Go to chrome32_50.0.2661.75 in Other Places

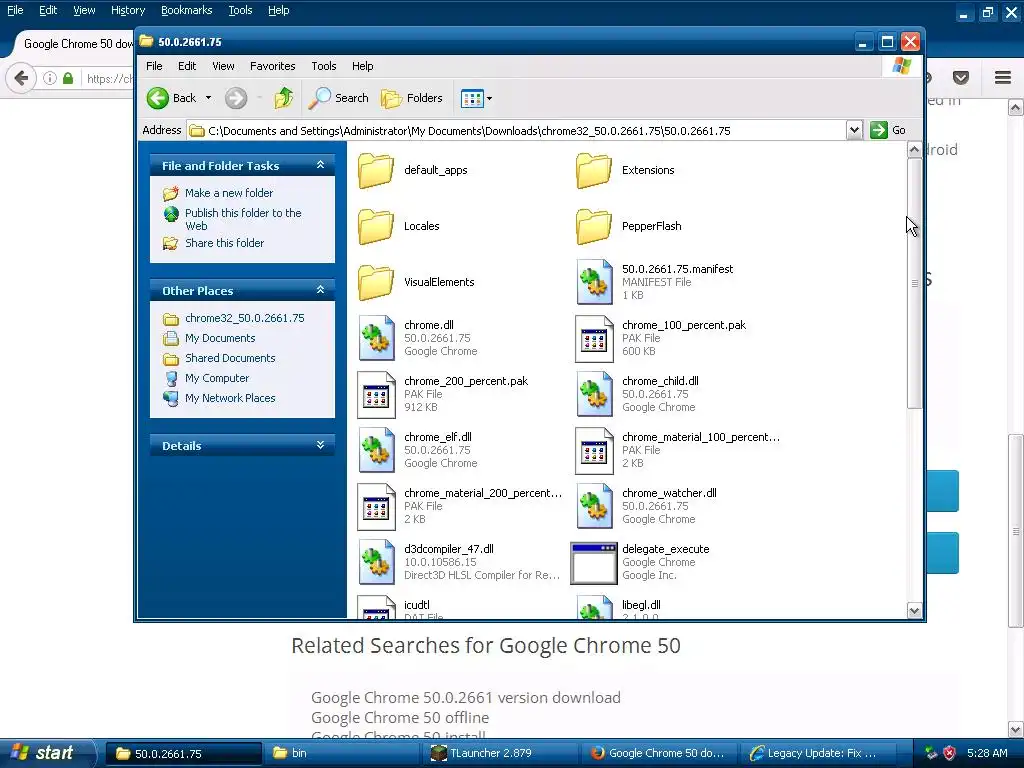tap(244, 318)
